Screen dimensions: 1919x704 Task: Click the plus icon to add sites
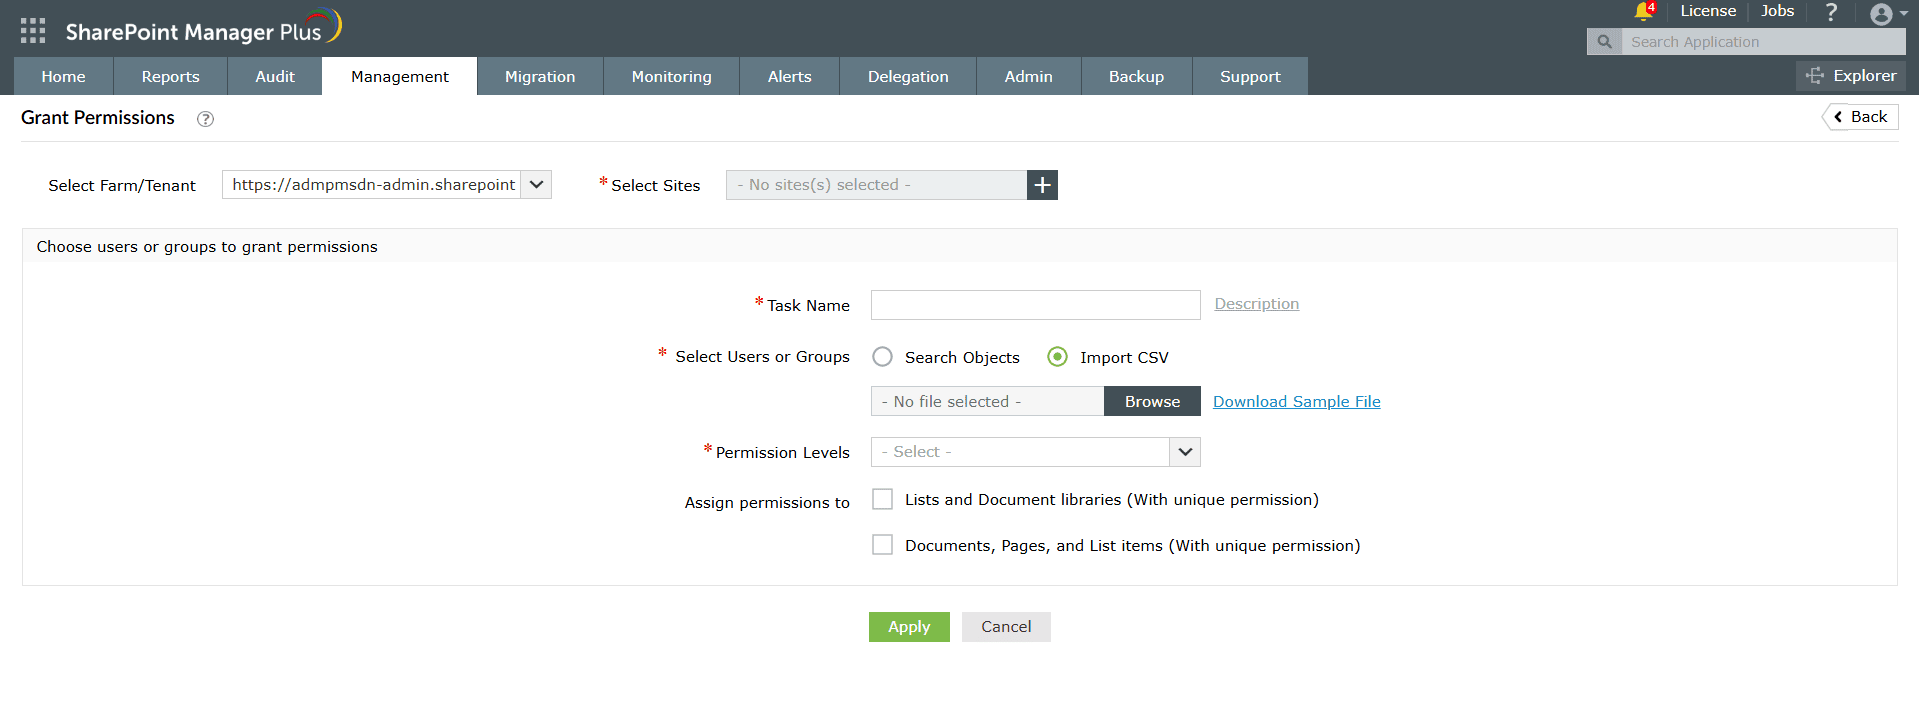pyautogui.click(x=1042, y=185)
